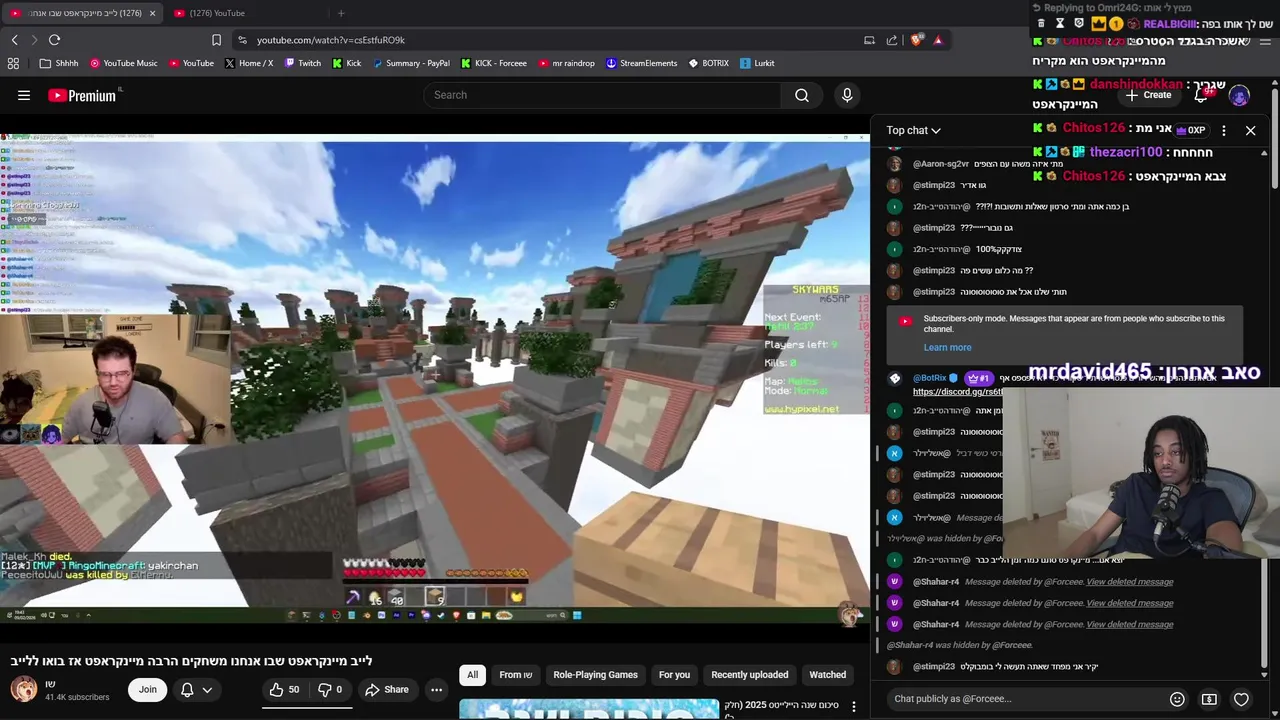Select the Watched chip

coord(827,675)
